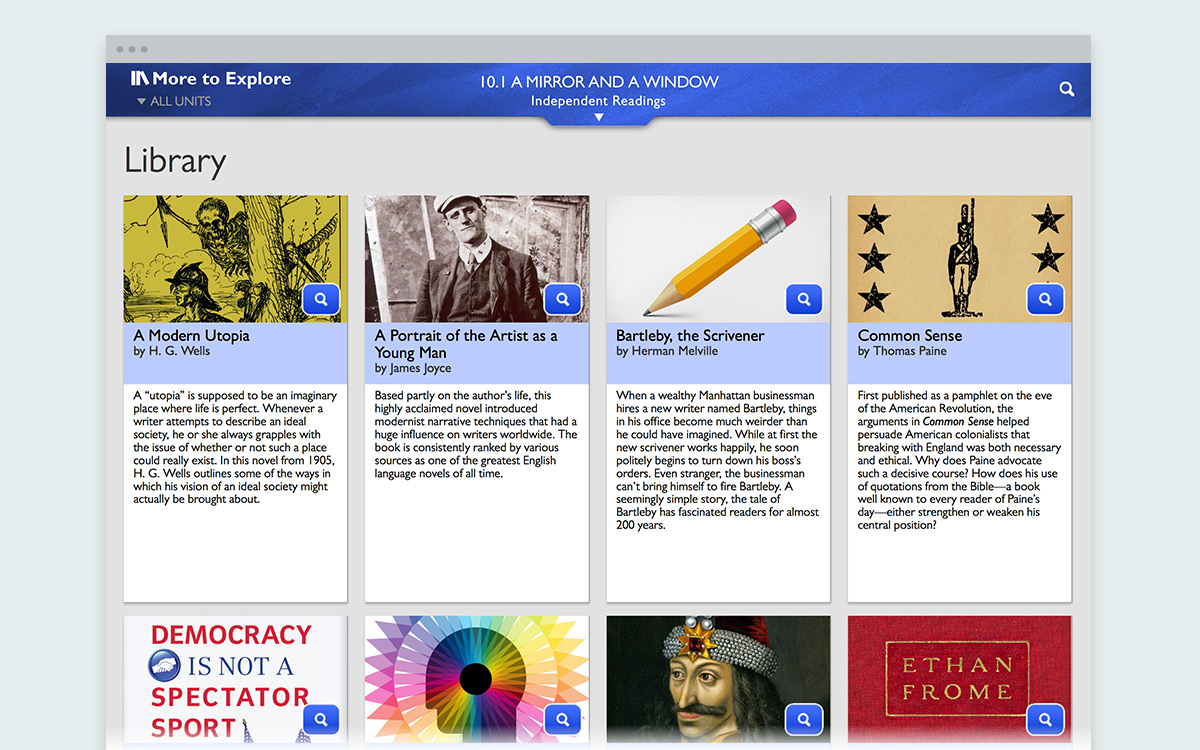Select A Portrait of the Artist title
Image resolution: width=1200 pixels, height=750 pixels.
pos(466,344)
